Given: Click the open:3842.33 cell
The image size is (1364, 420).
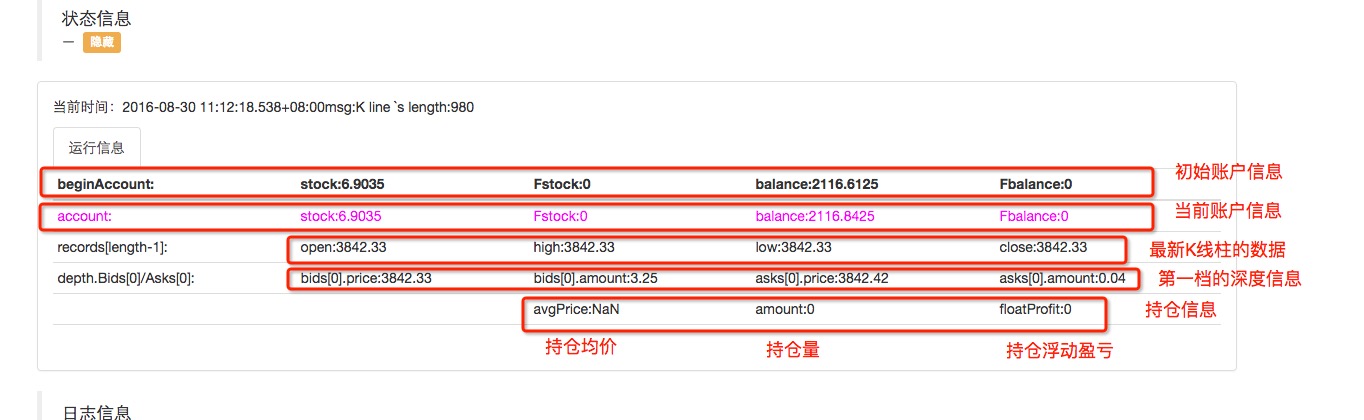Looking at the screenshot, I should [341, 247].
